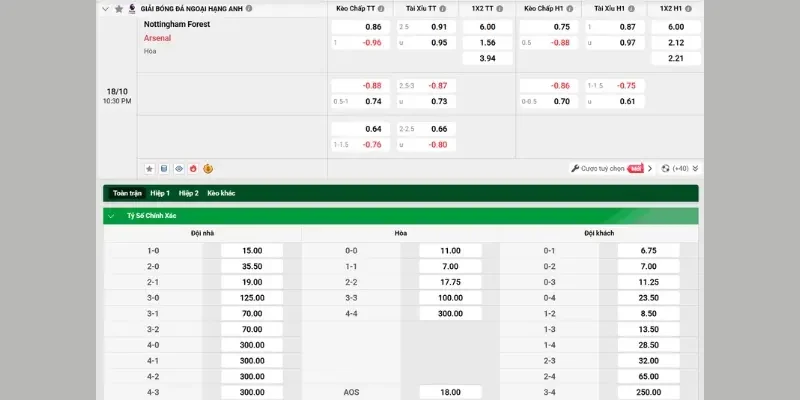The height and width of the screenshot is (400, 800).
Task: Open info icon for Tài Xỉu TT
Action: [442, 9]
